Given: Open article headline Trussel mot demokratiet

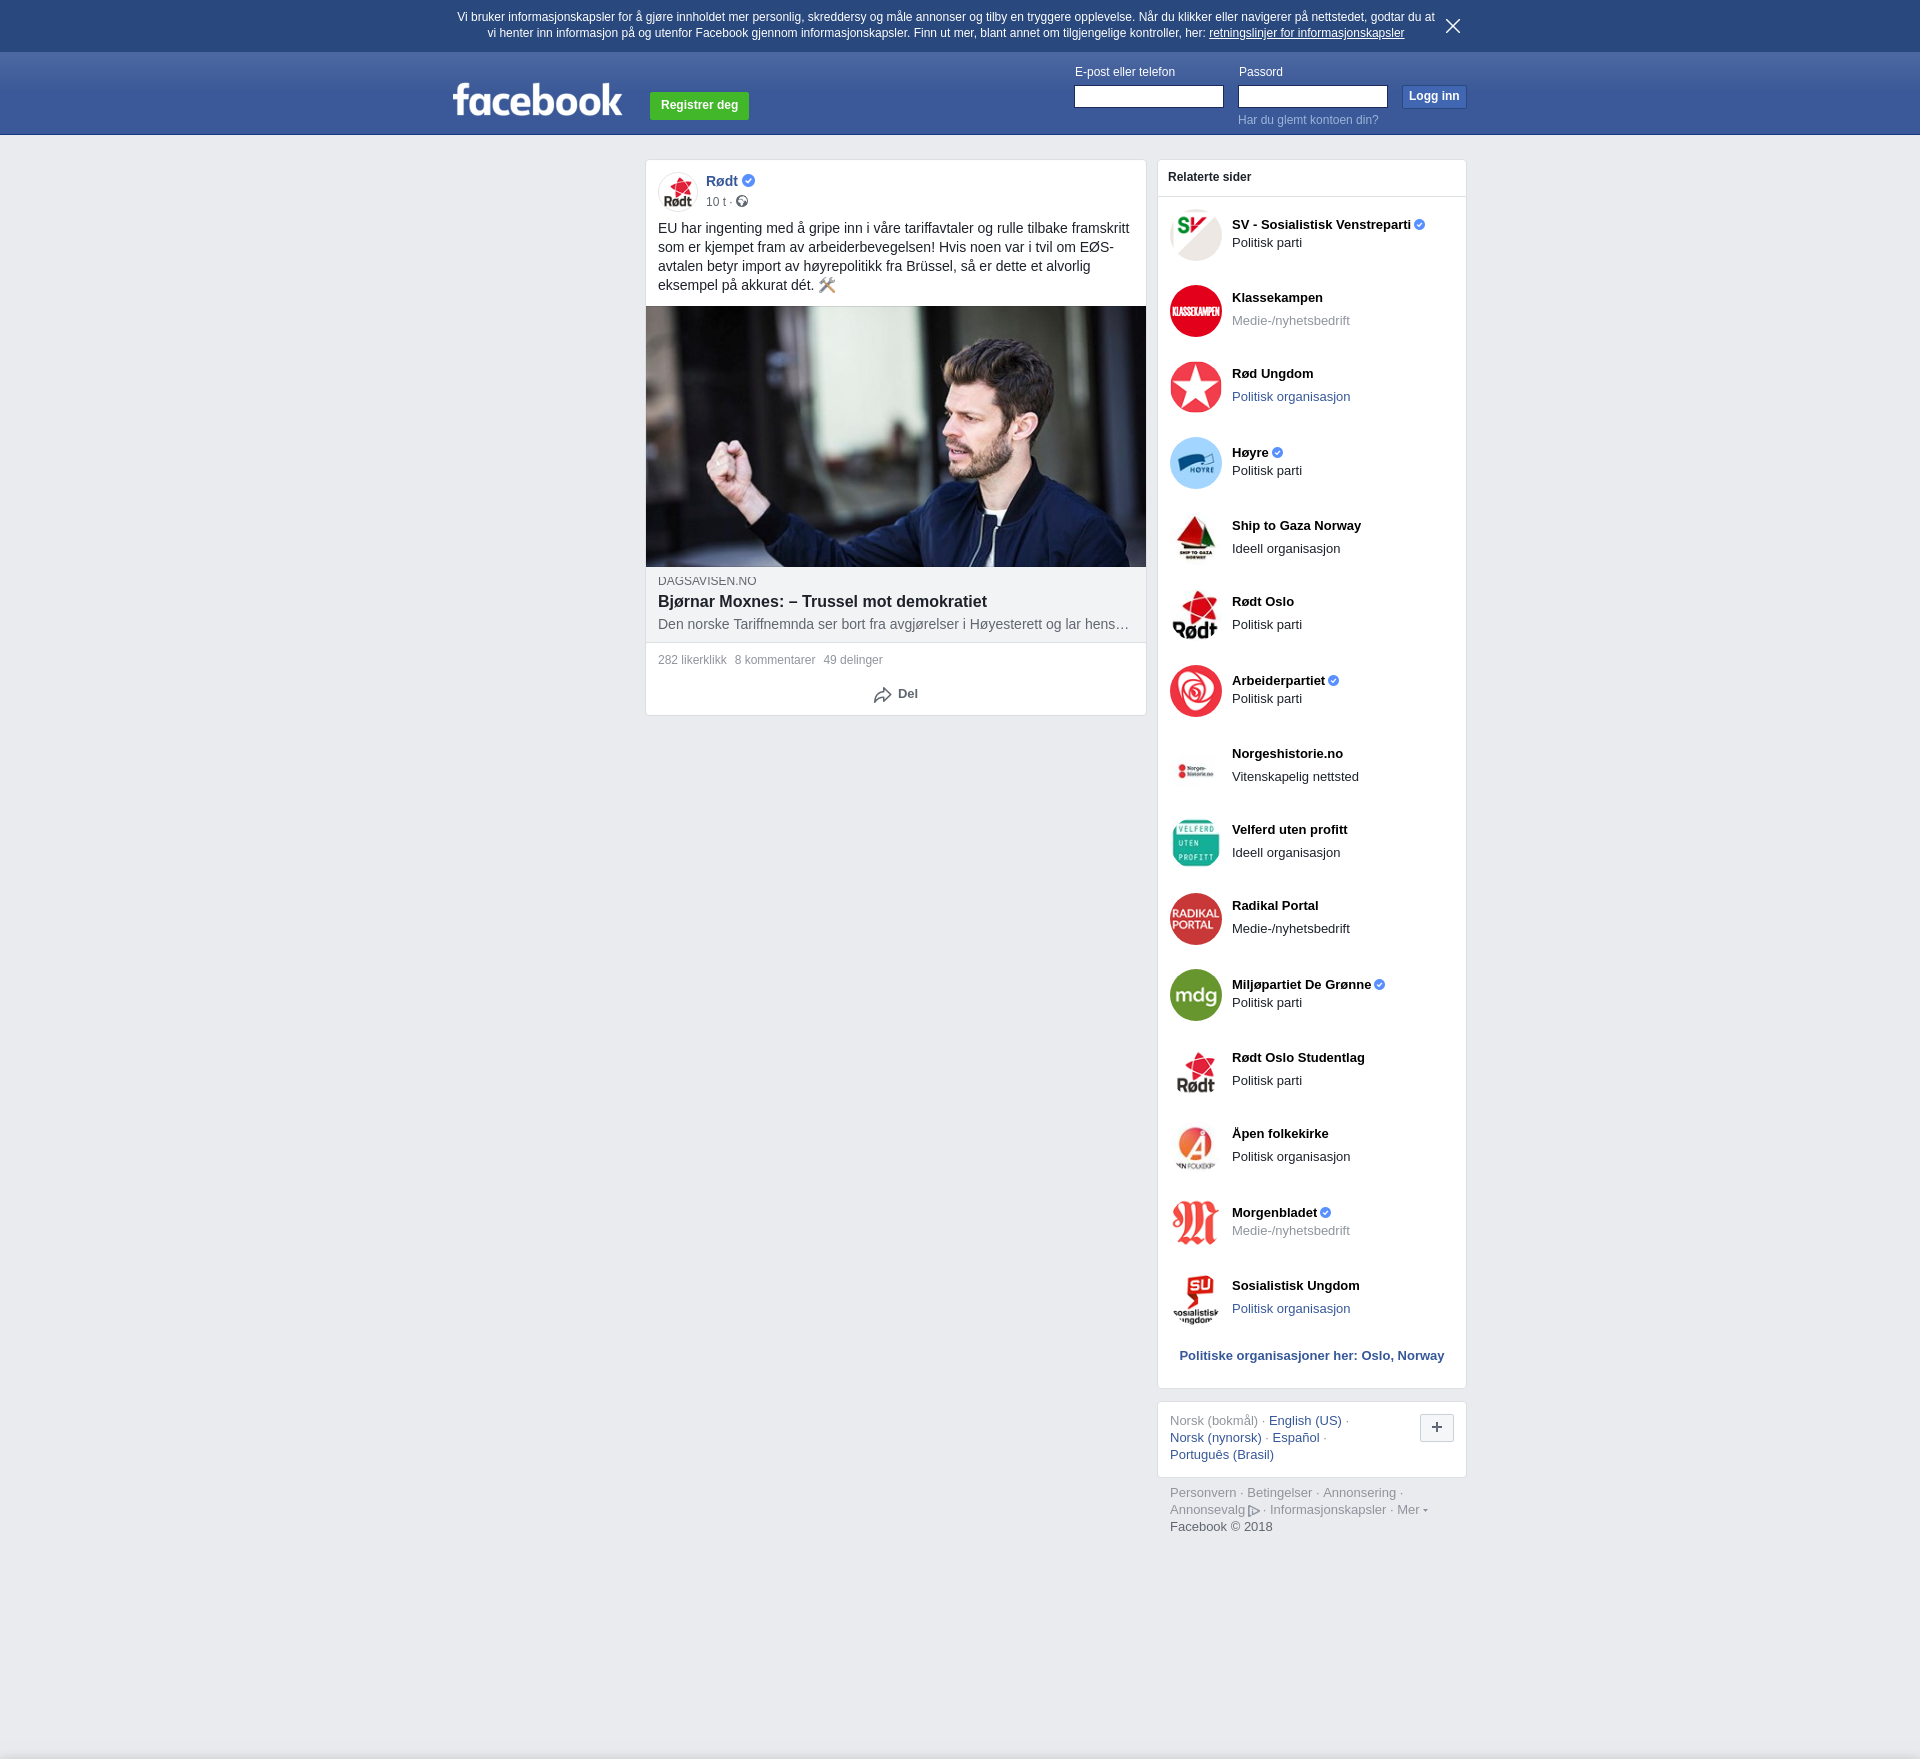Looking at the screenshot, I should [822, 601].
